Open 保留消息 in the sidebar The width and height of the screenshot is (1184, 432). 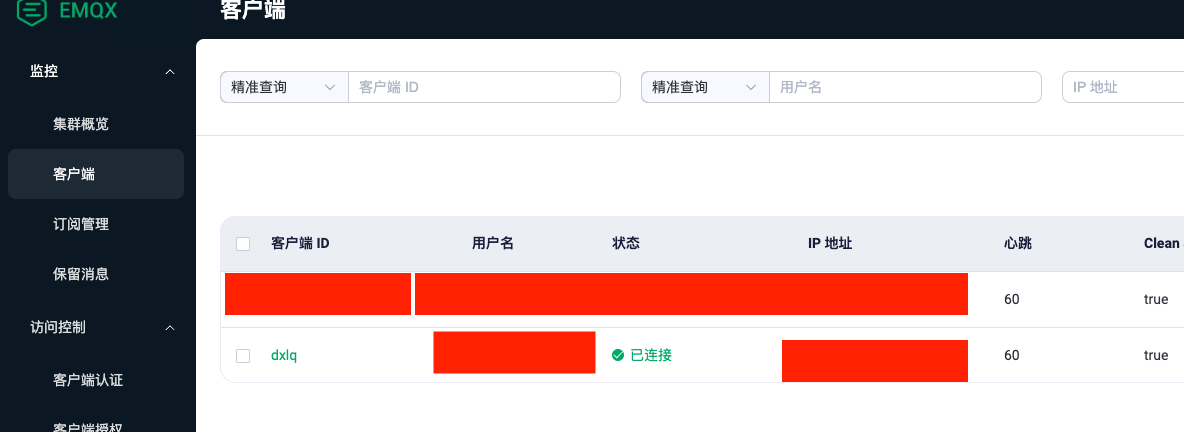[x=81, y=274]
